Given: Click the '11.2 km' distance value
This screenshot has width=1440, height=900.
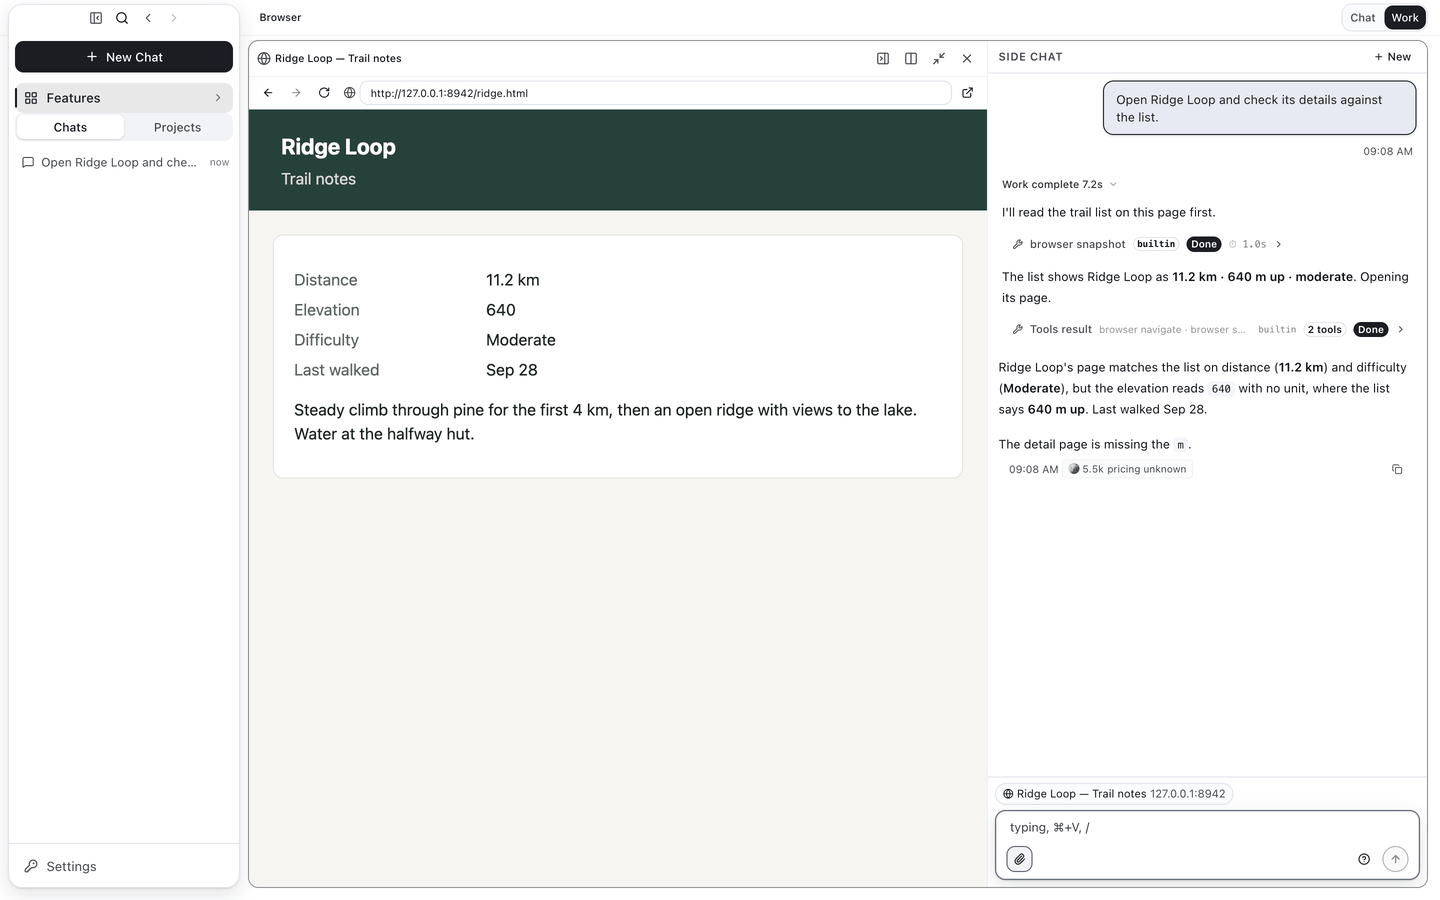Looking at the screenshot, I should point(513,280).
